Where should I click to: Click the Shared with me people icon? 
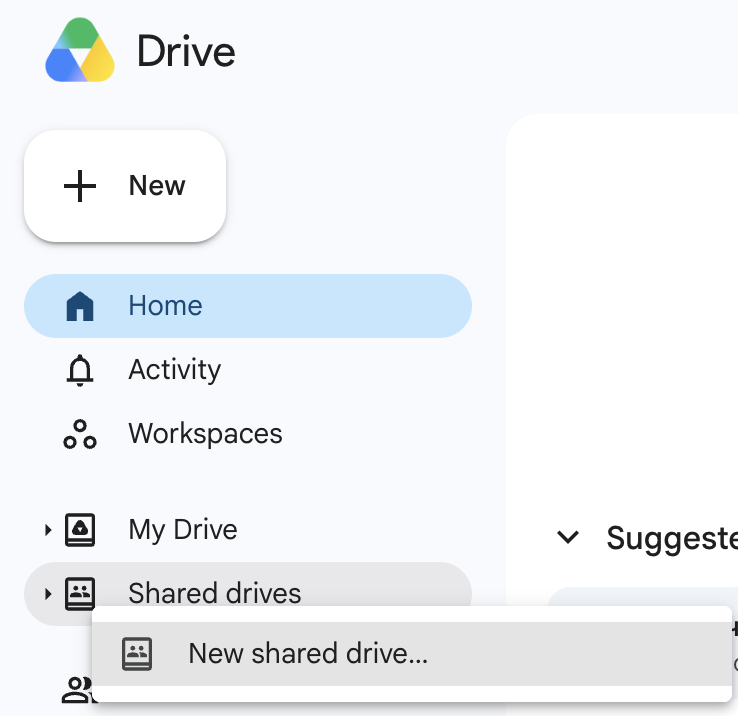tap(76, 690)
